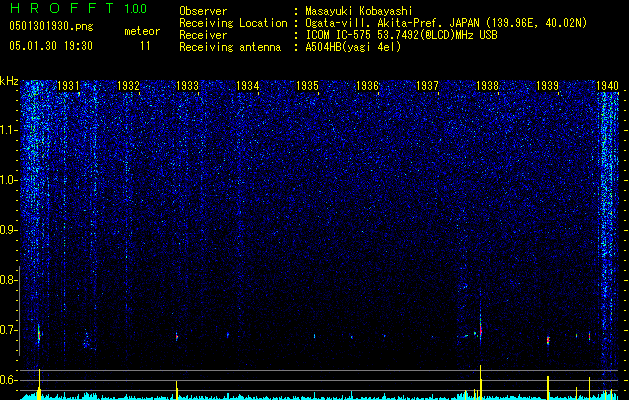Click the A504HB(yagi 4el) antenna text
The height and width of the screenshot is (400, 629).
(353, 47)
